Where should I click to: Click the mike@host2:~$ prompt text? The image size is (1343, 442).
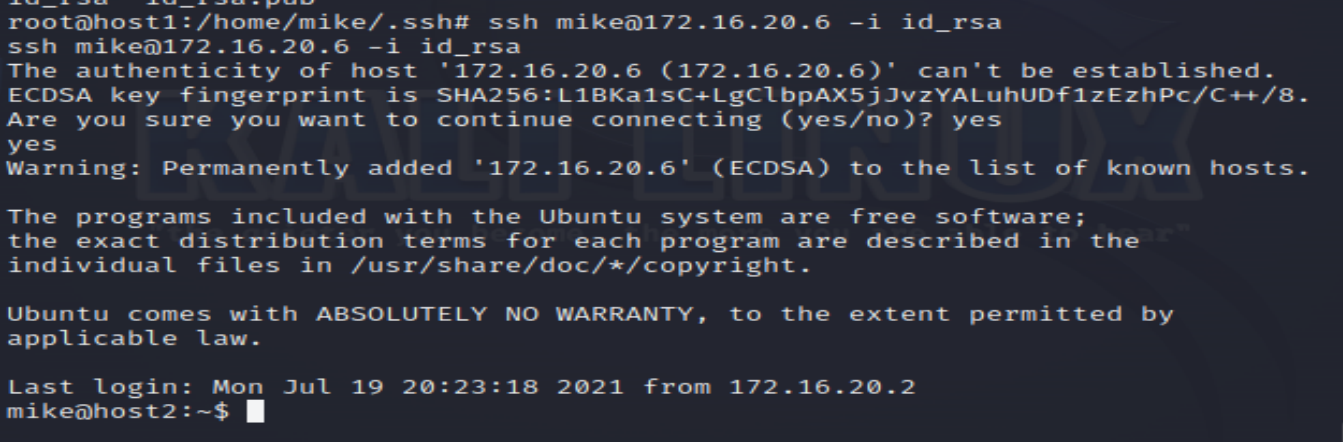pyautogui.click(x=118, y=411)
